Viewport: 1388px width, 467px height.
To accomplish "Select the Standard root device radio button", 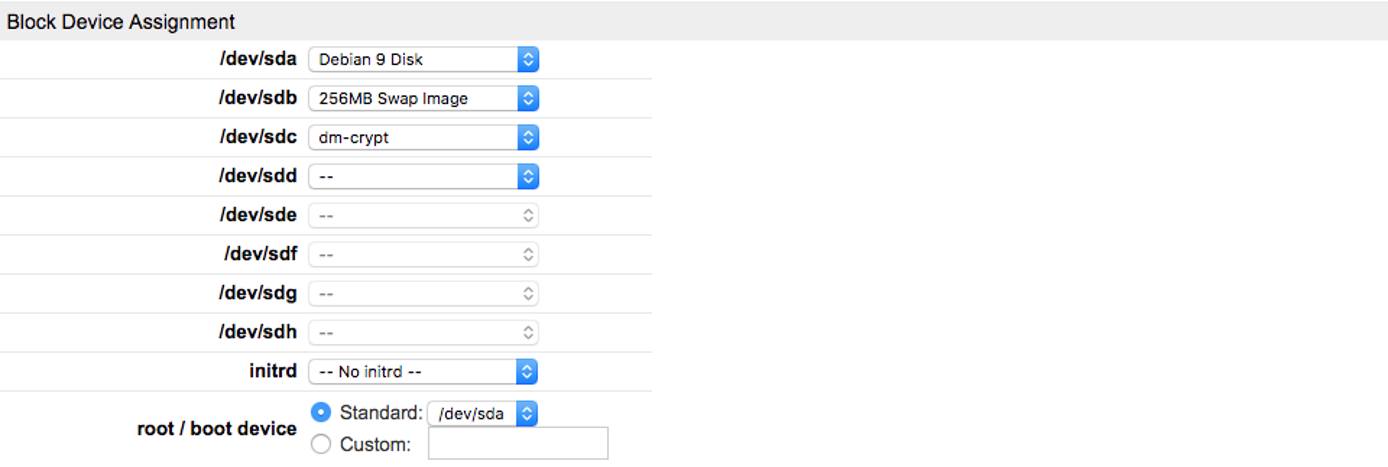I will (x=321, y=412).
